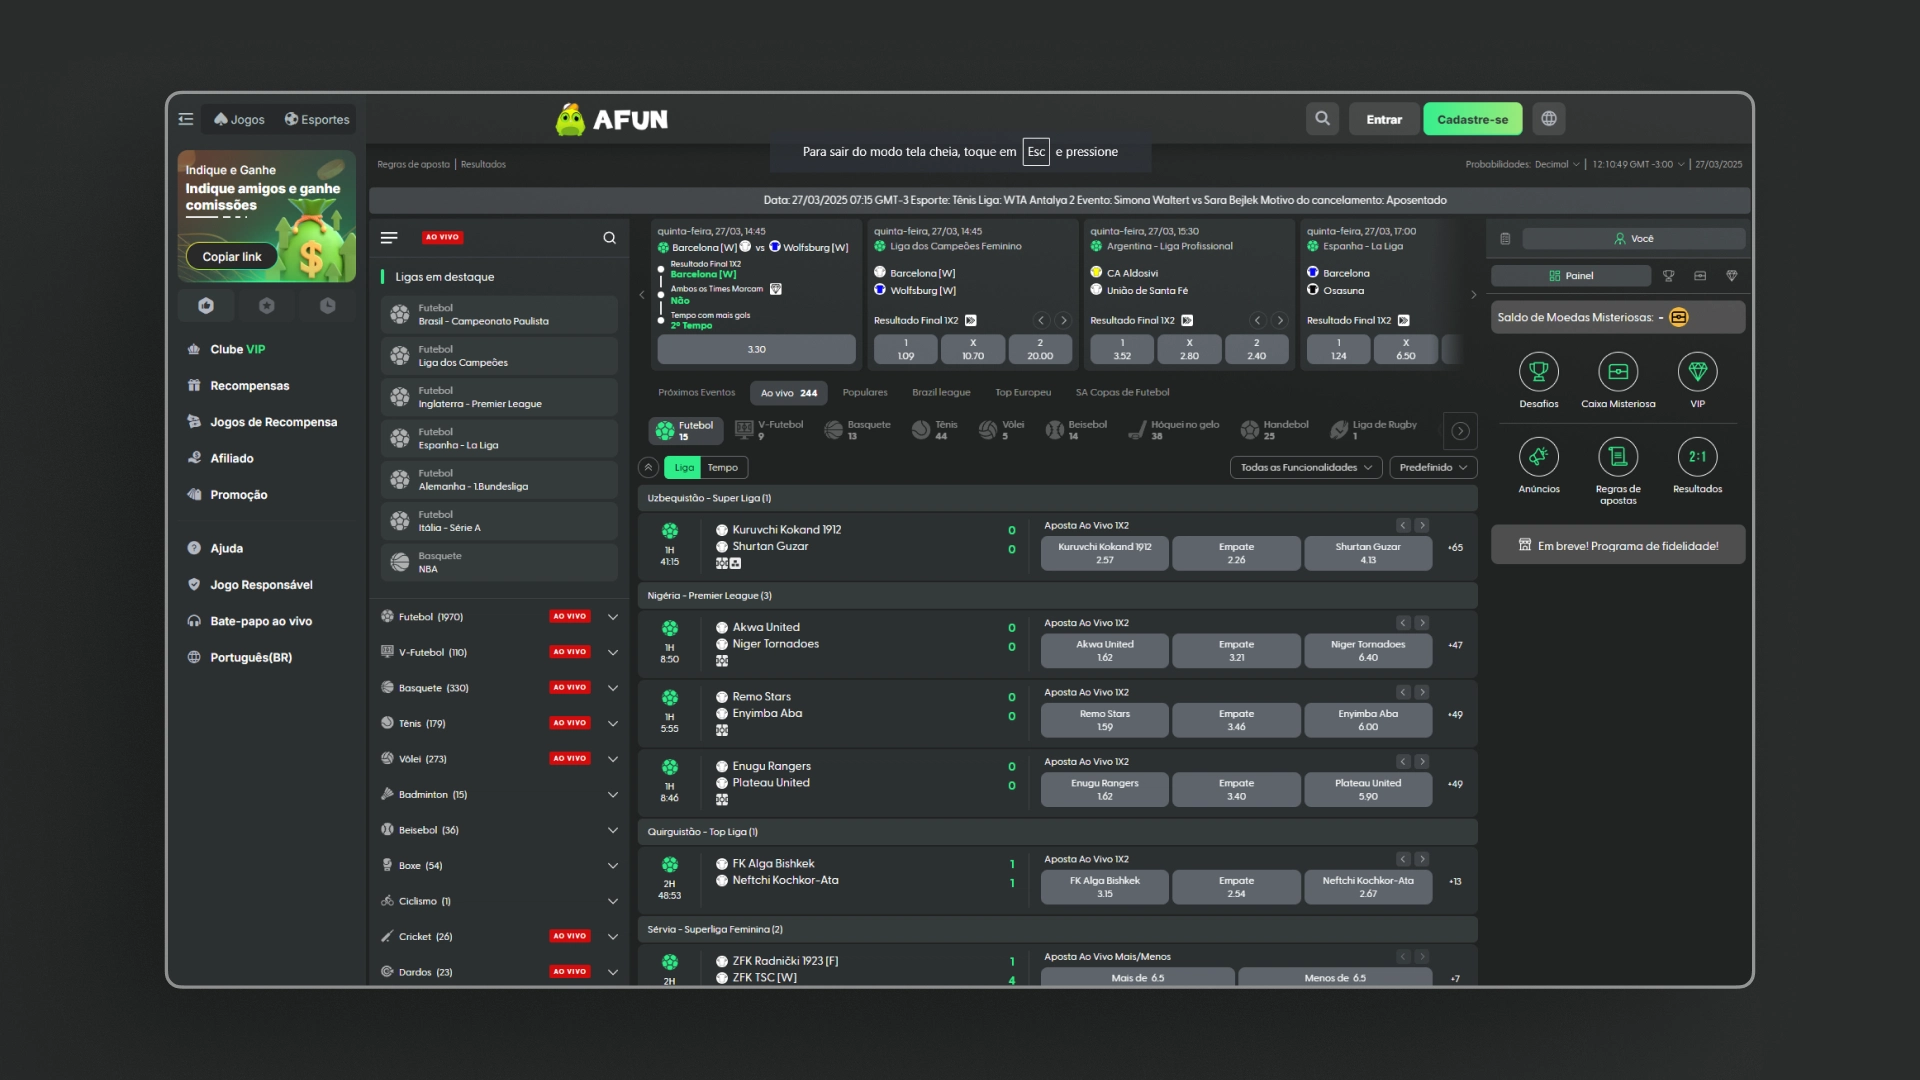Click the trophy tab icon beside Painel
Screen dimensions: 1920x1080
click(x=1668, y=276)
